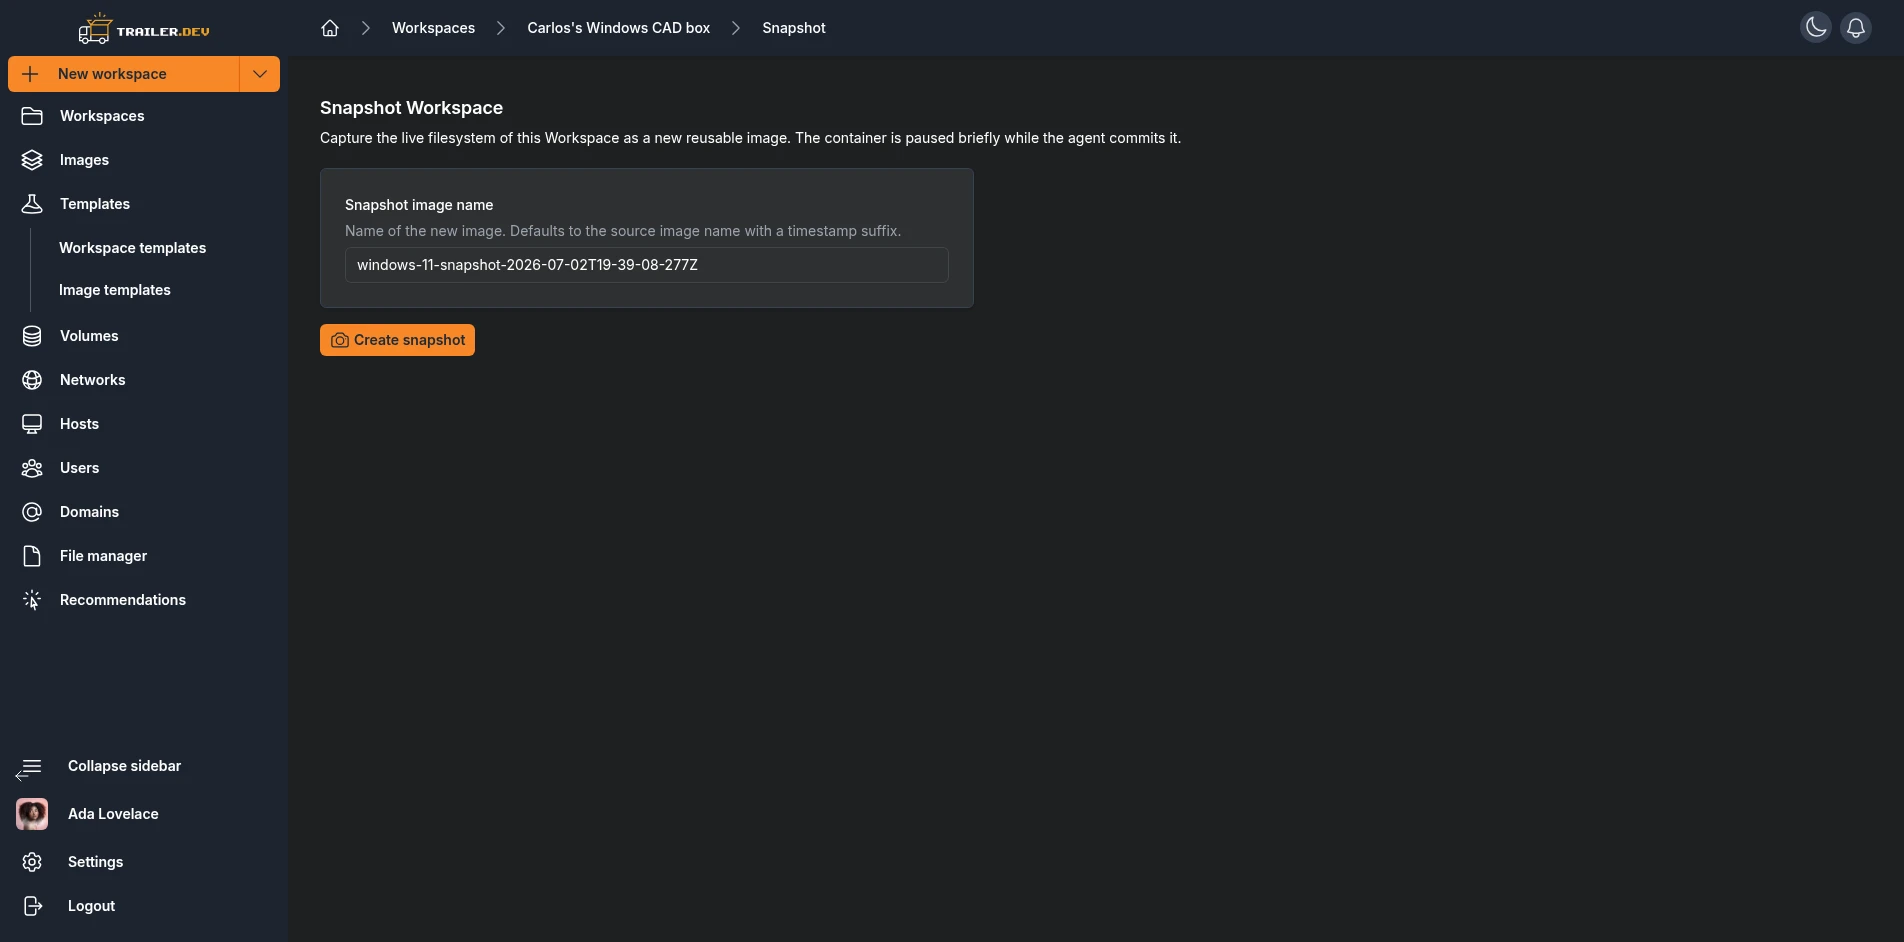This screenshot has width=1904, height=942.
Task: Open Images in the sidebar
Action: 84,160
